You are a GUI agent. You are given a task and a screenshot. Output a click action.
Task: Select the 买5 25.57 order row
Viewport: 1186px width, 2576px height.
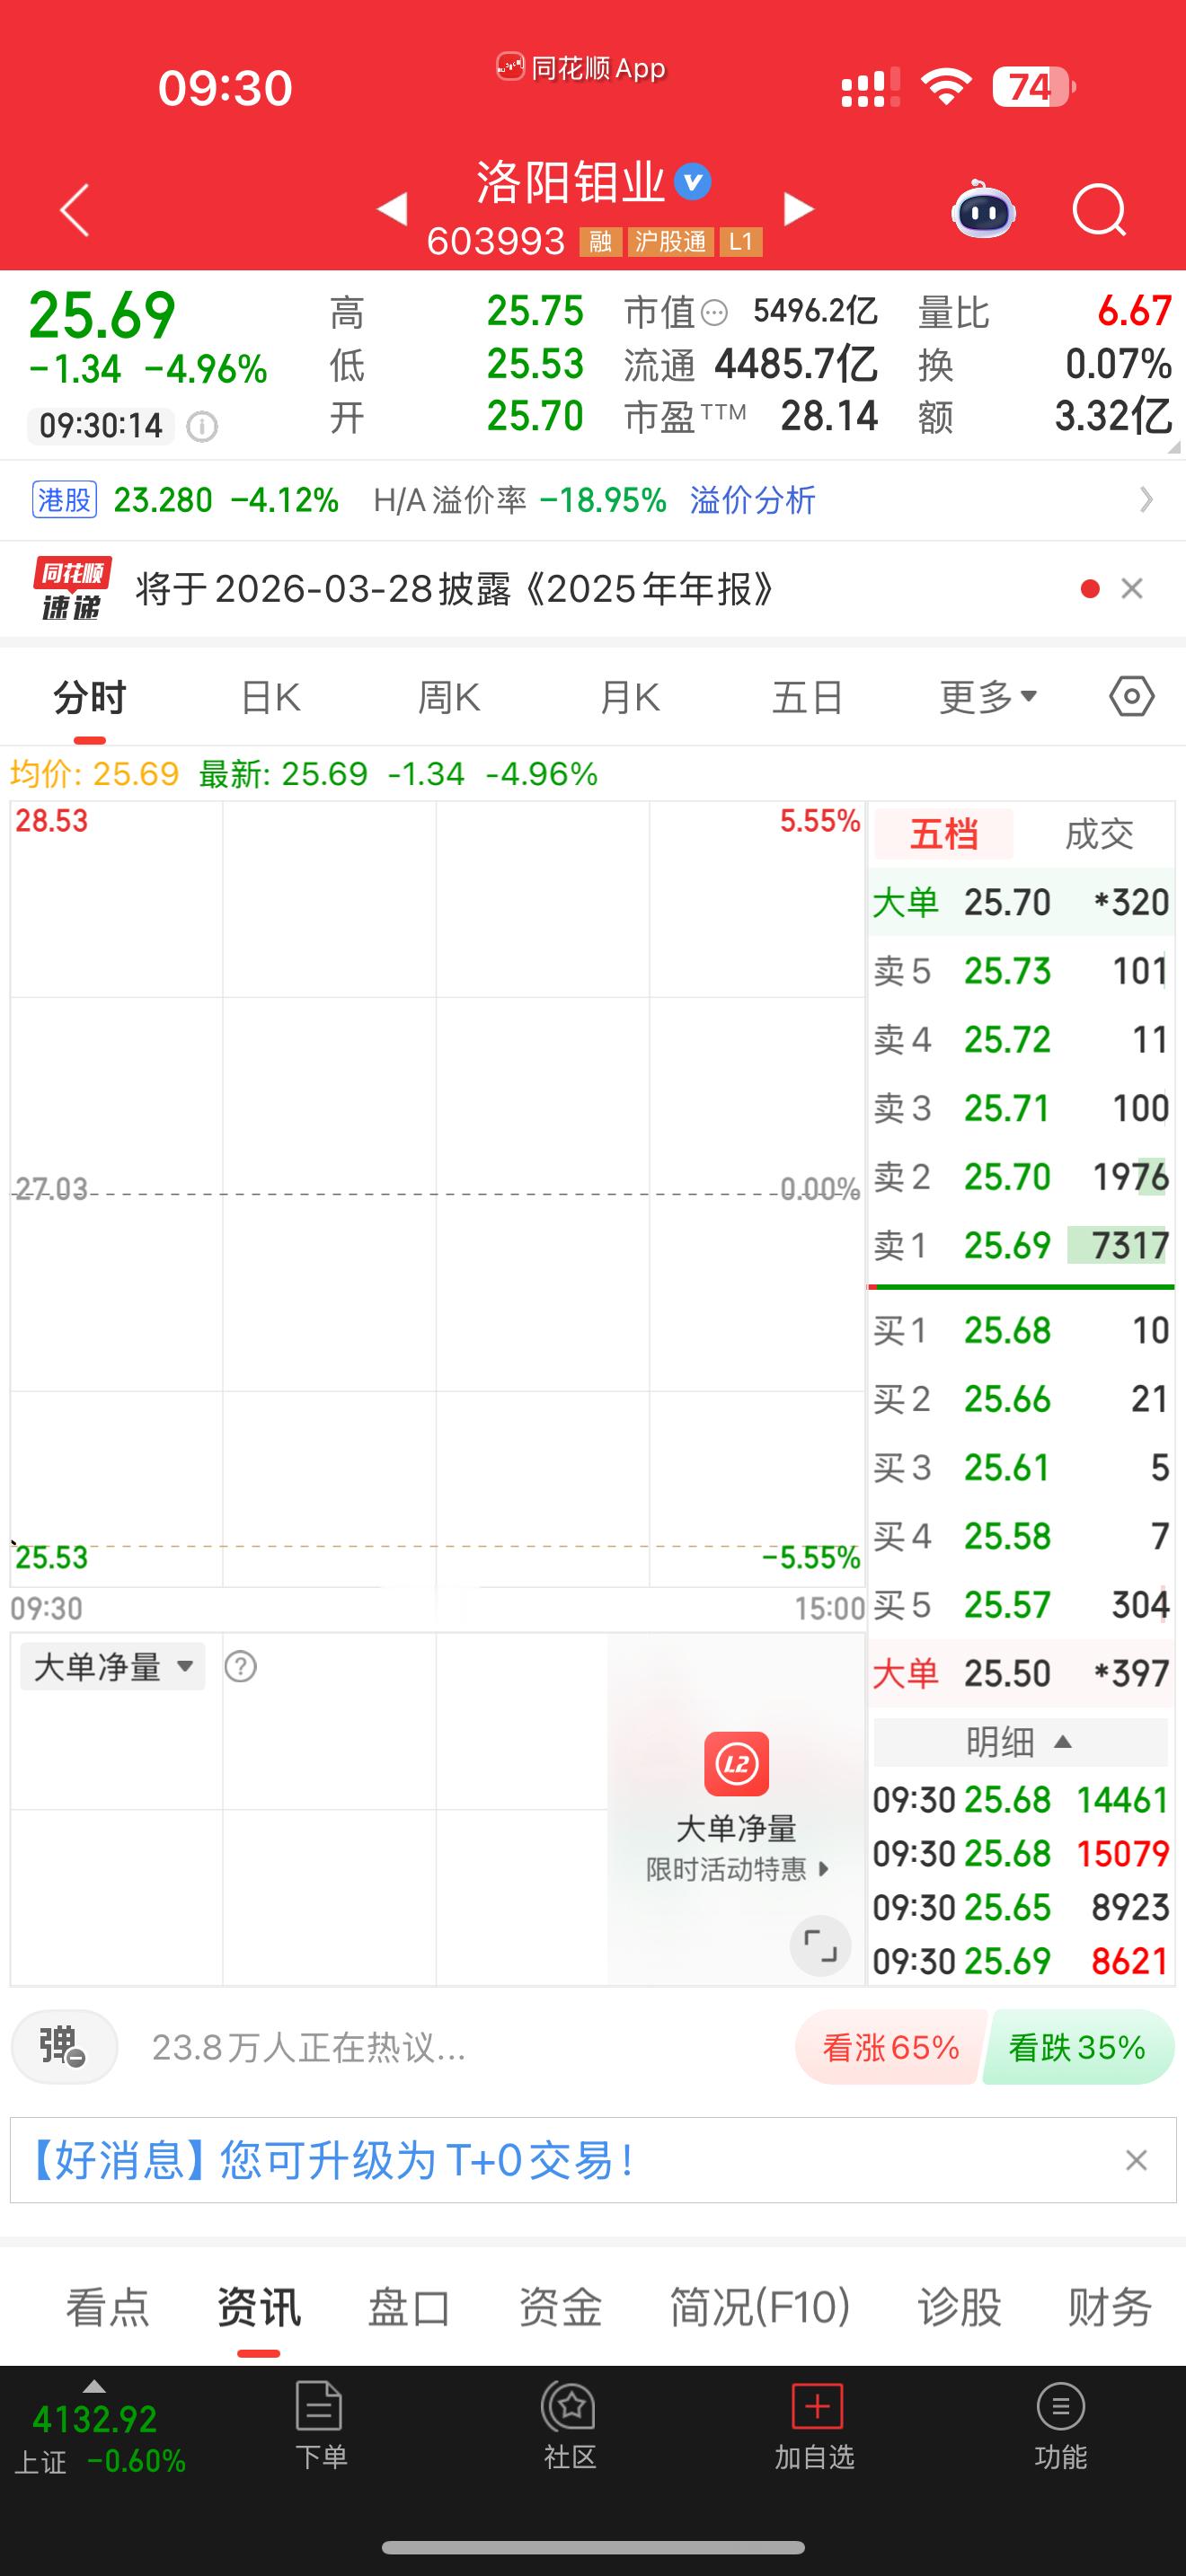coord(1021,1604)
